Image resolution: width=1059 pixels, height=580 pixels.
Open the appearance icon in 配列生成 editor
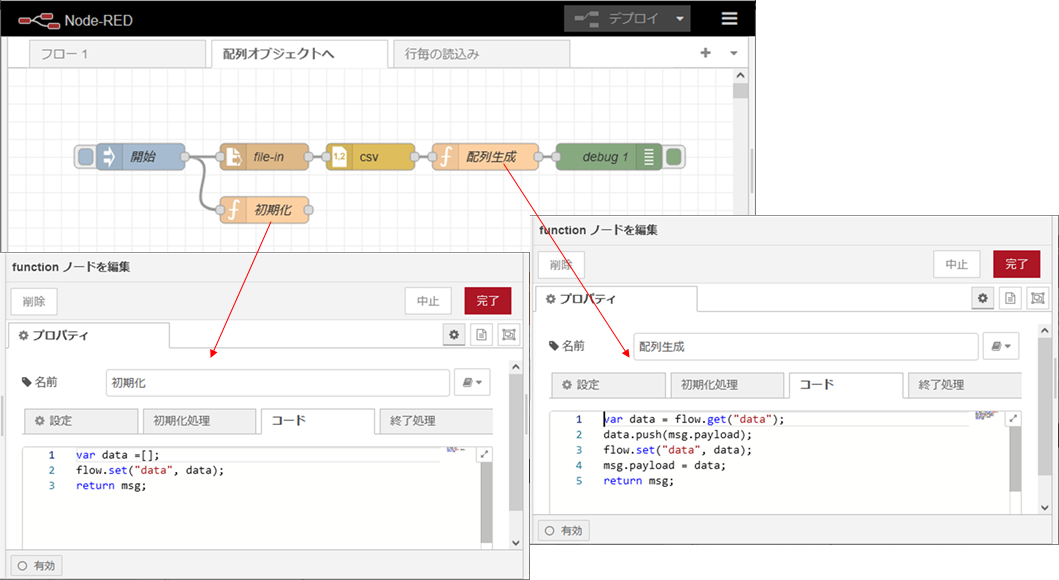tap(1037, 298)
